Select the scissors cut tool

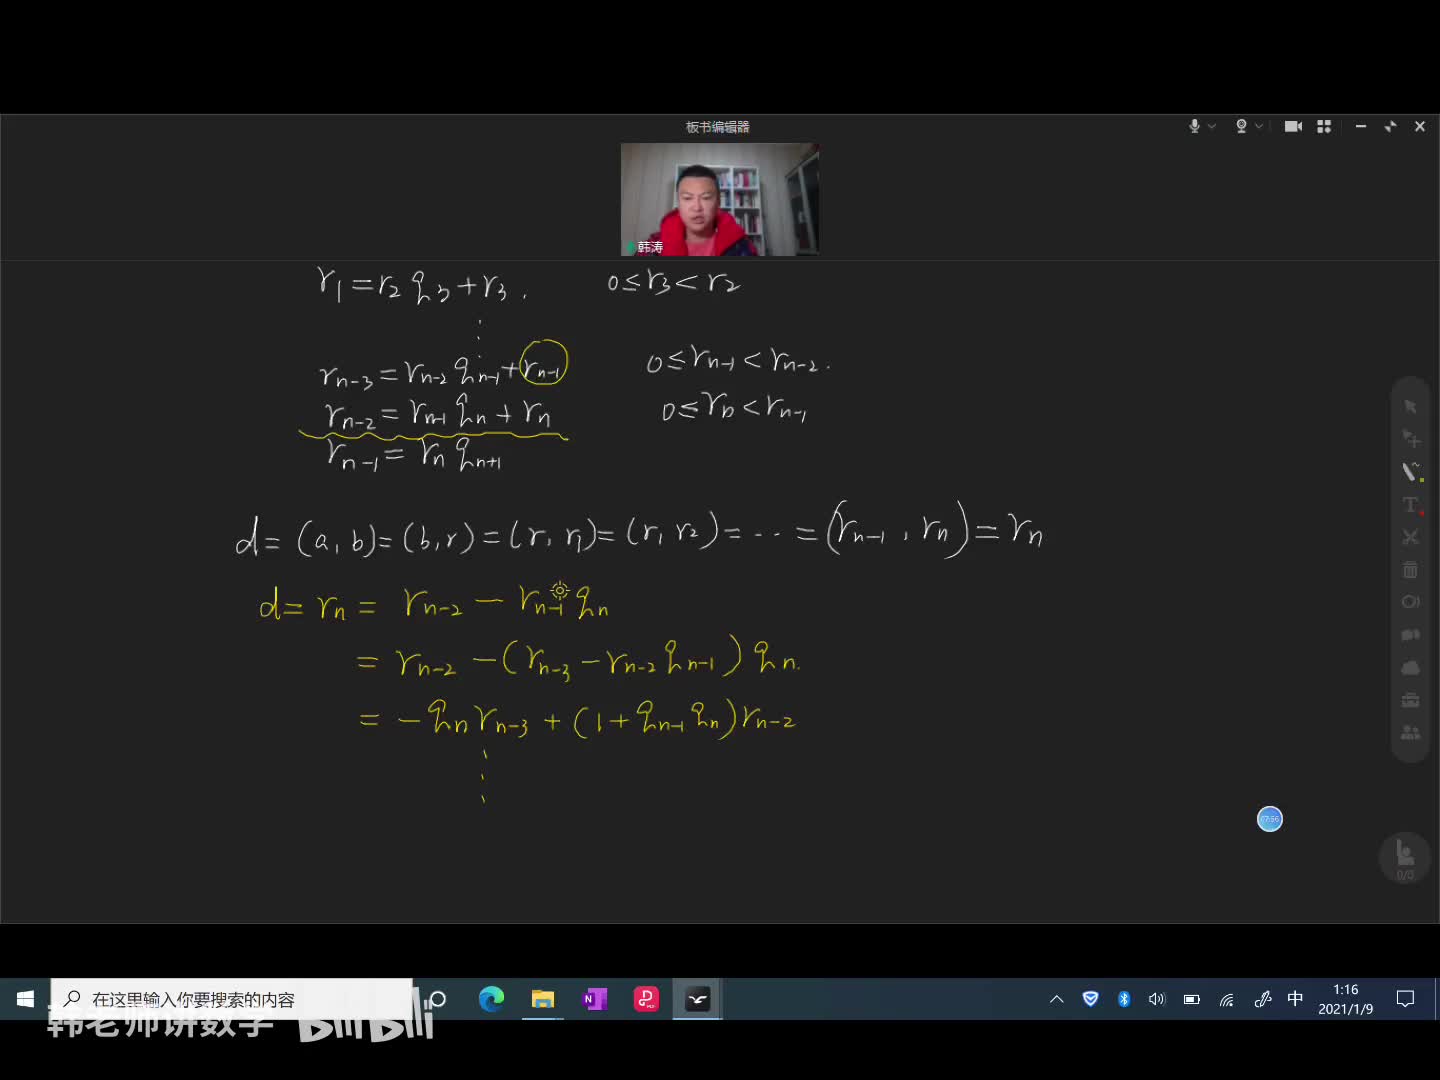click(1410, 537)
